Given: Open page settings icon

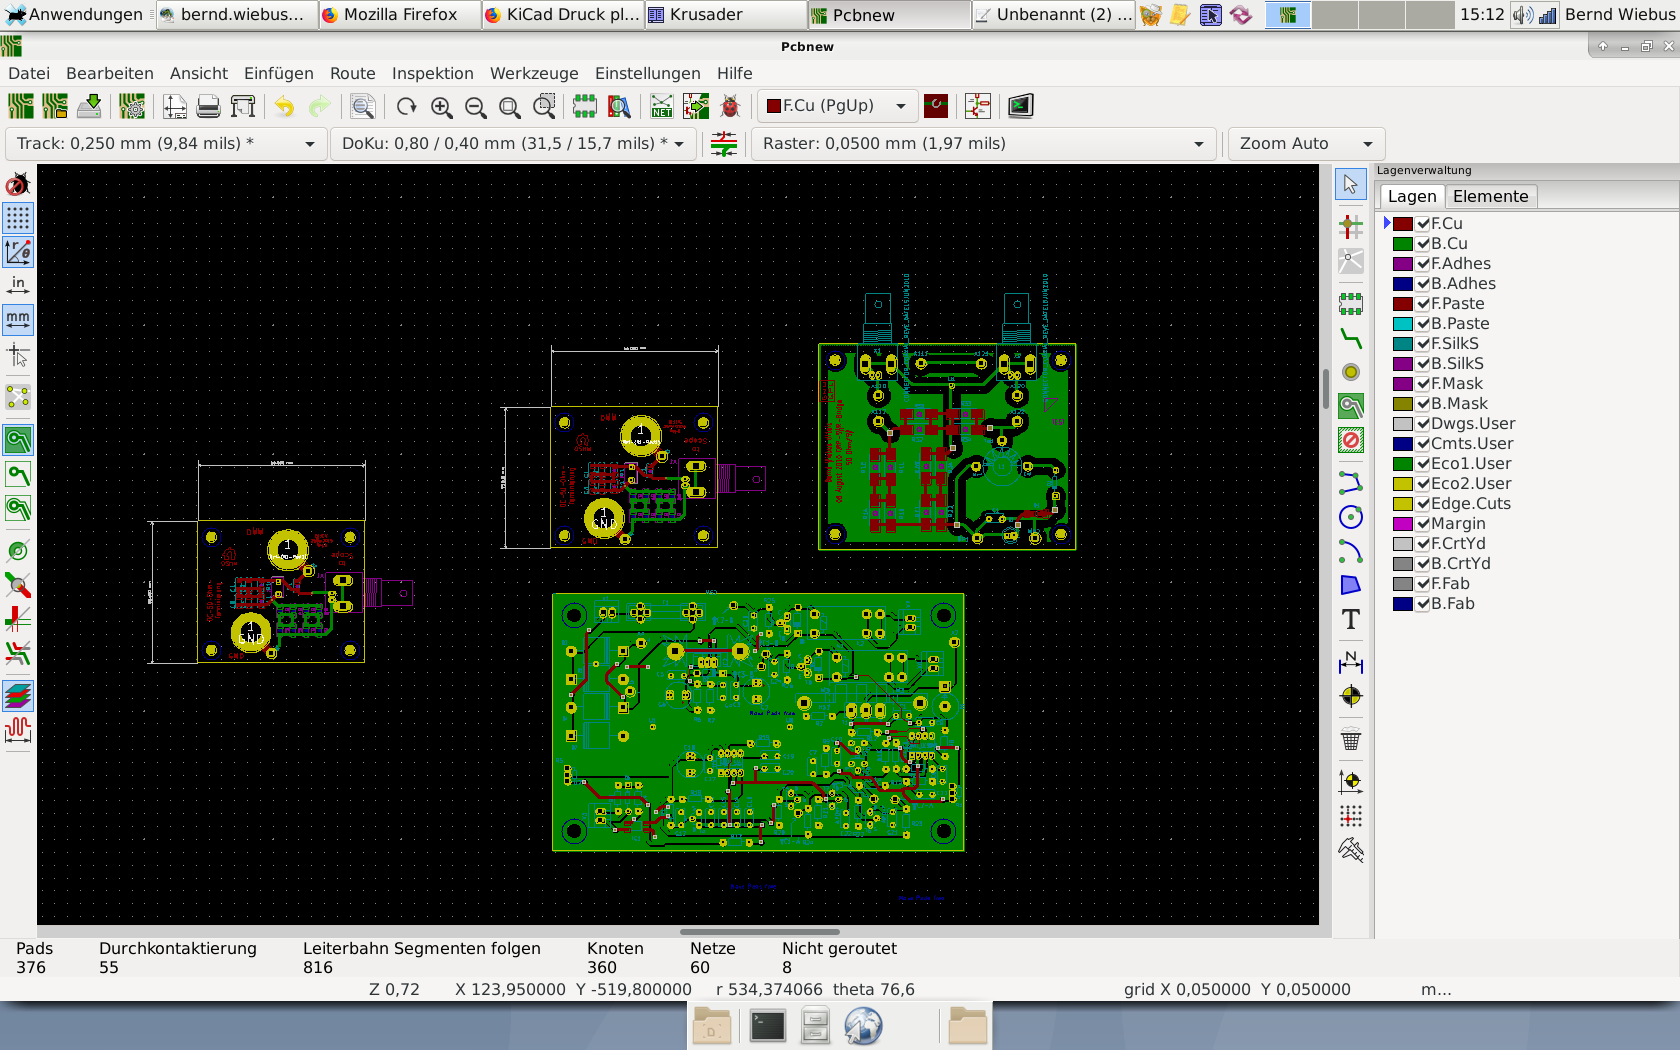Looking at the screenshot, I should (175, 106).
